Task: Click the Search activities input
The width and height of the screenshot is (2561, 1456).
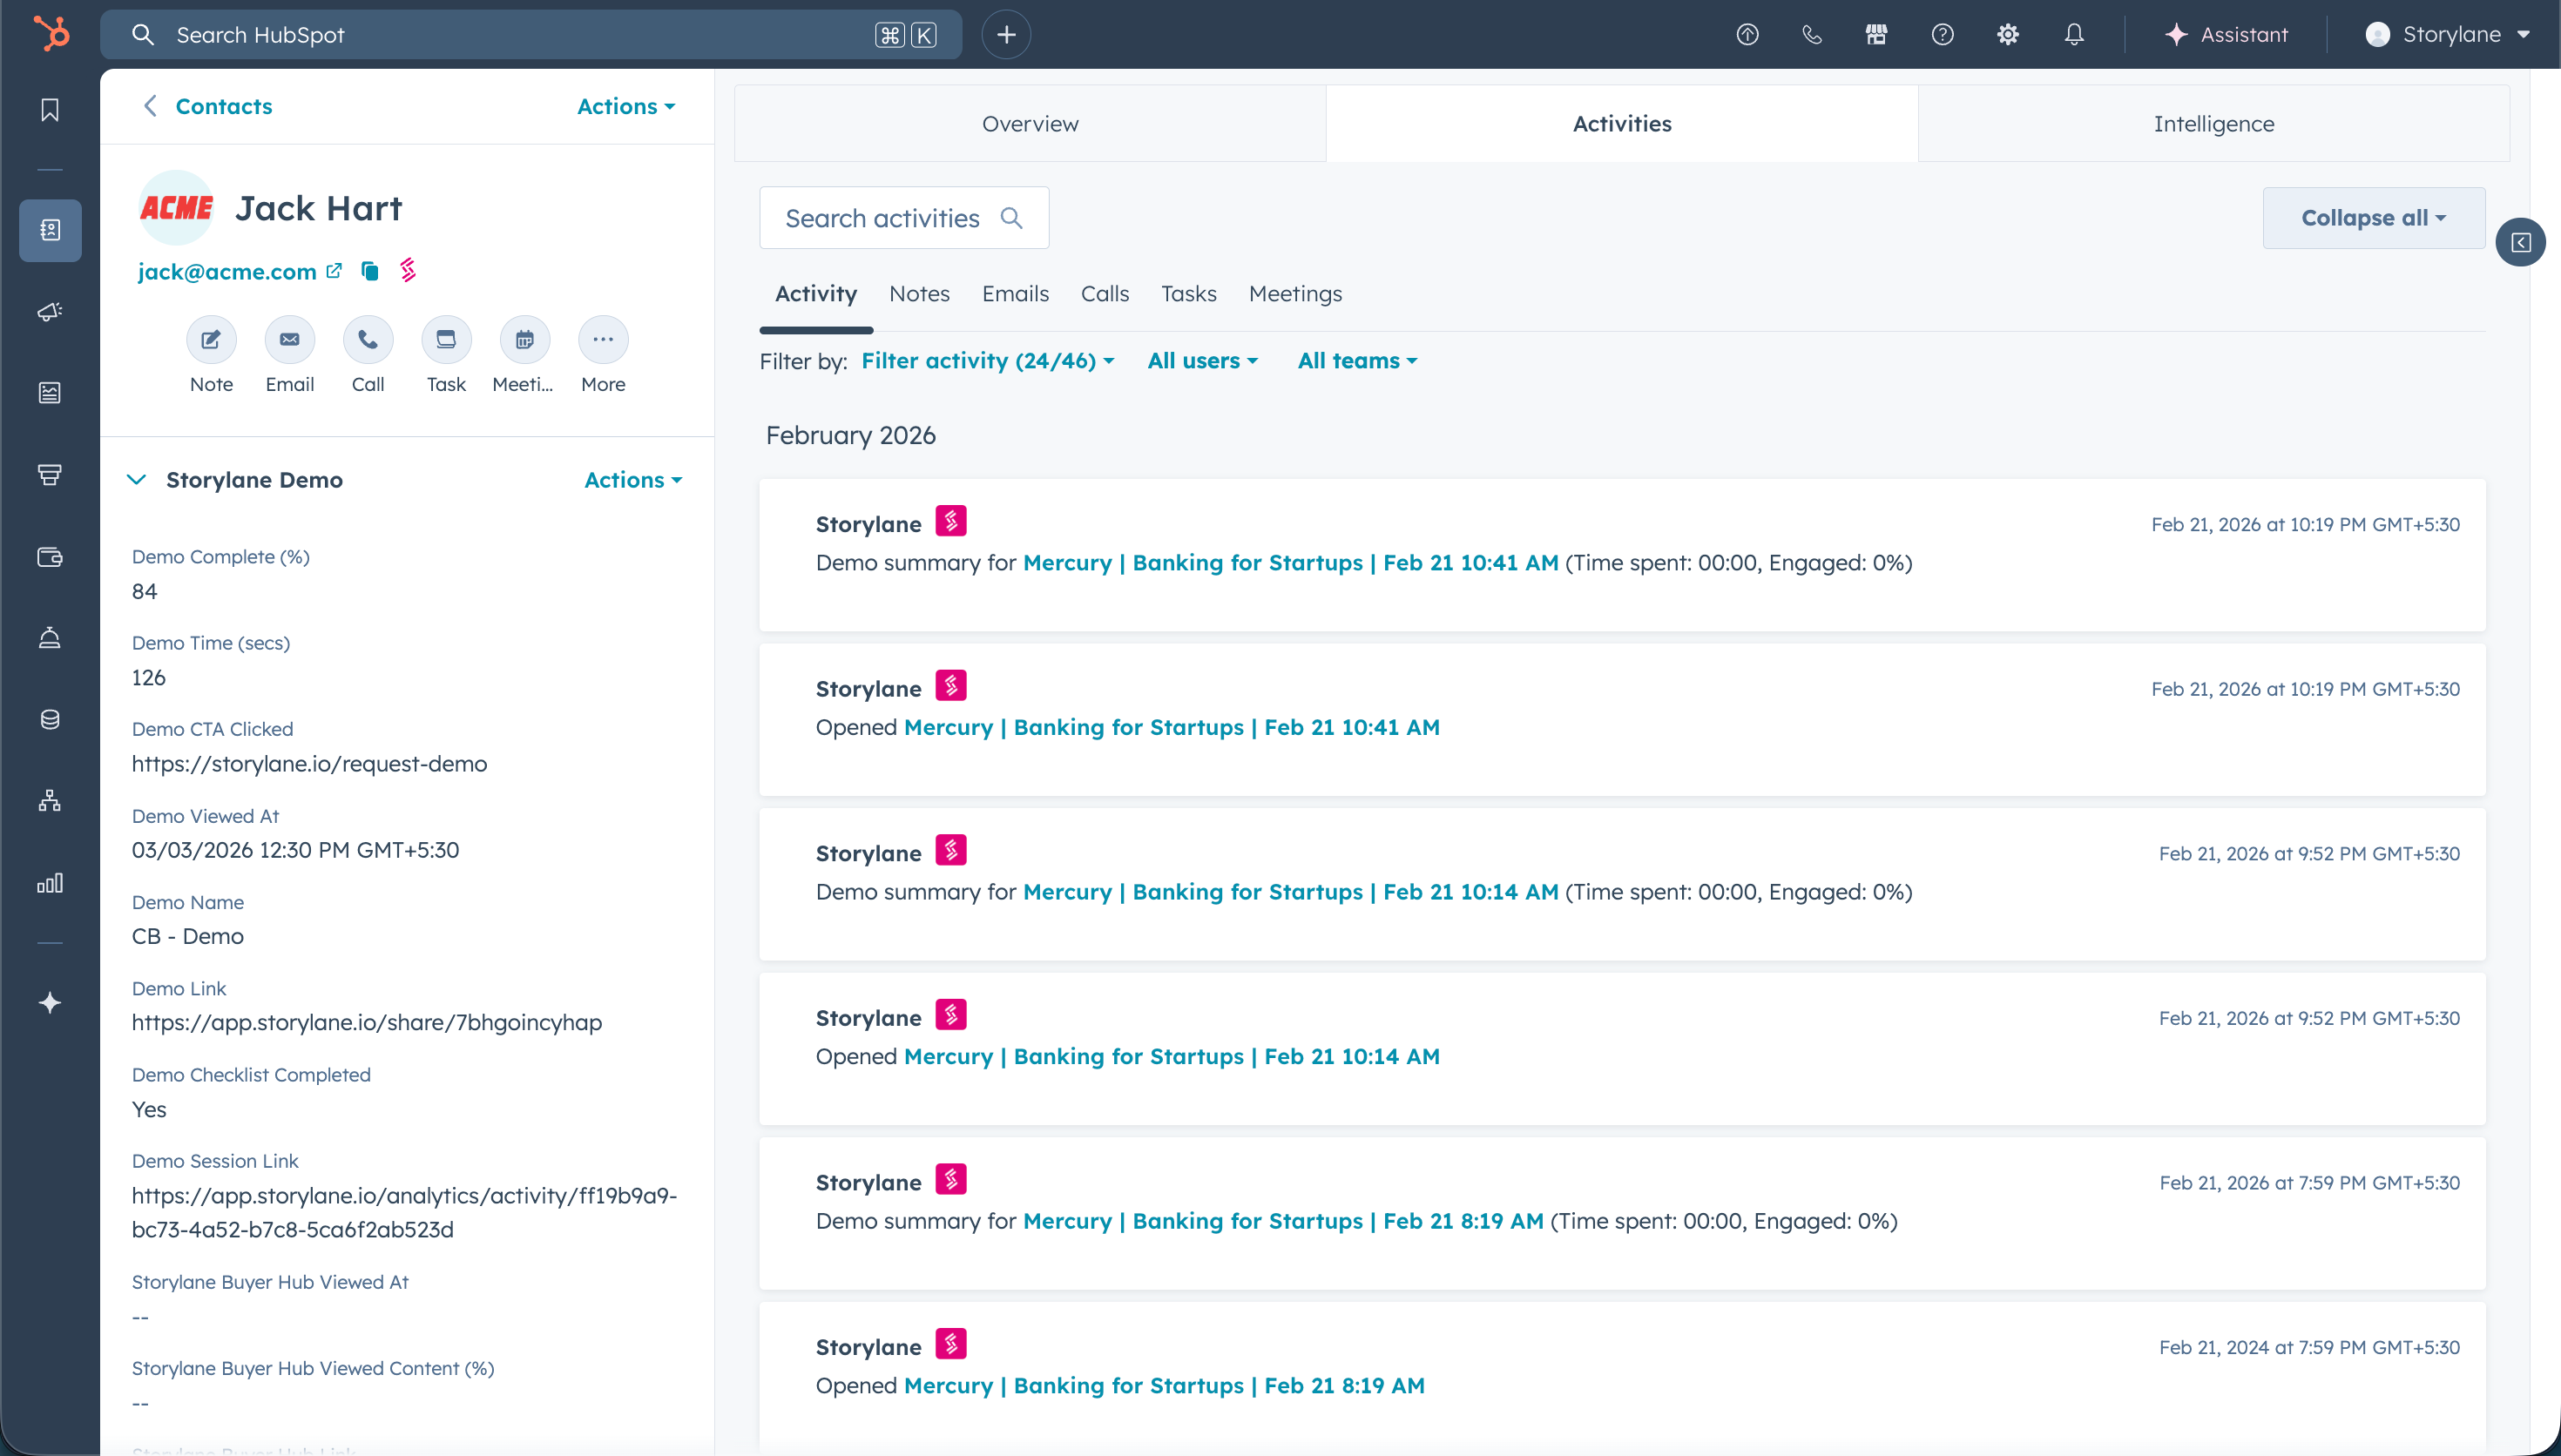Action: (x=904, y=218)
